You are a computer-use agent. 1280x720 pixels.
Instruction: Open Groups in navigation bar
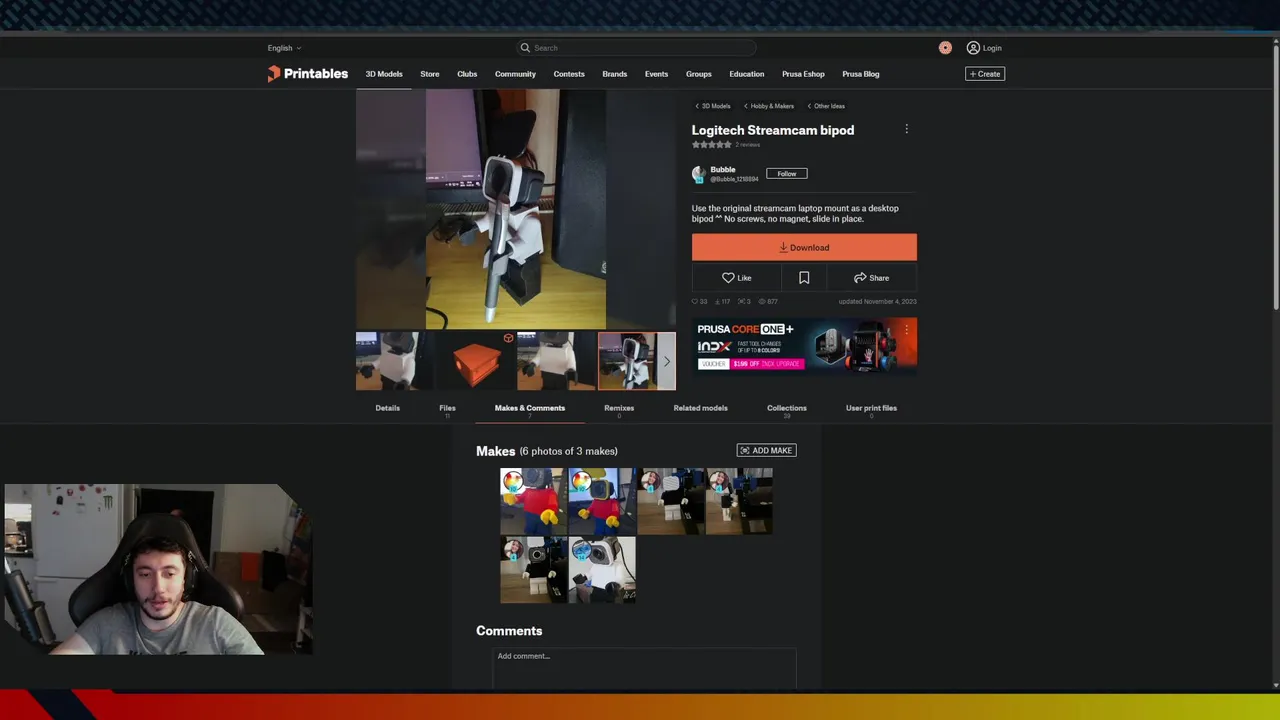[x=699, y=74]
